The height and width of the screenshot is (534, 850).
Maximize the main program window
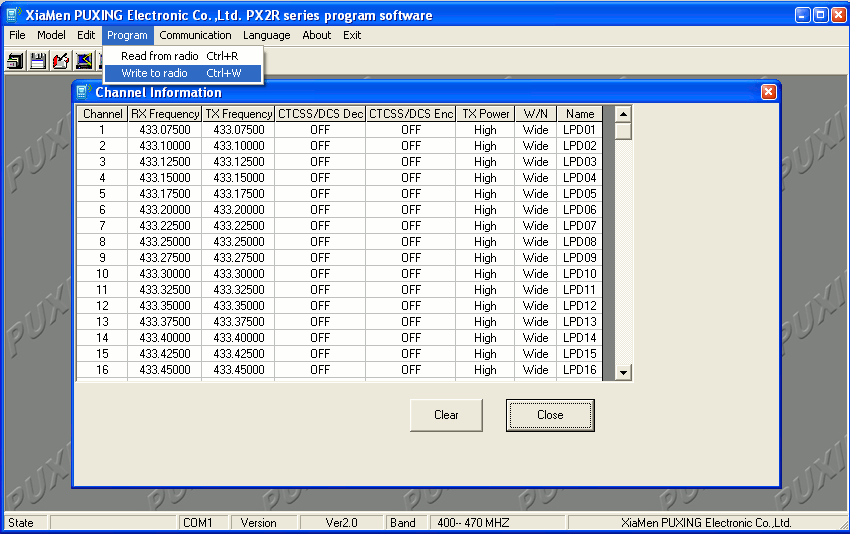coord(821,15)
